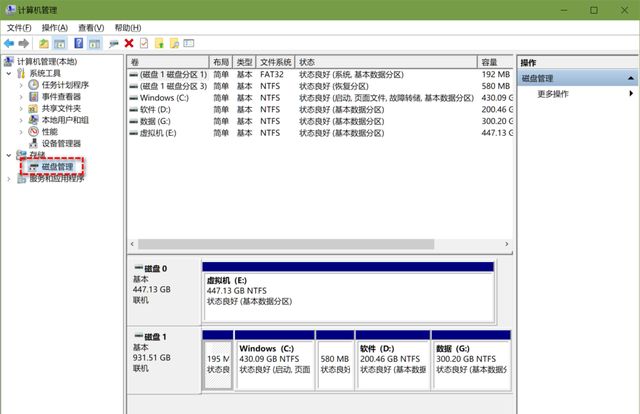The height and width of the screenshot is (414, 640).
Task: Open 共享文件夹 tree item
Action: (61, 109)
